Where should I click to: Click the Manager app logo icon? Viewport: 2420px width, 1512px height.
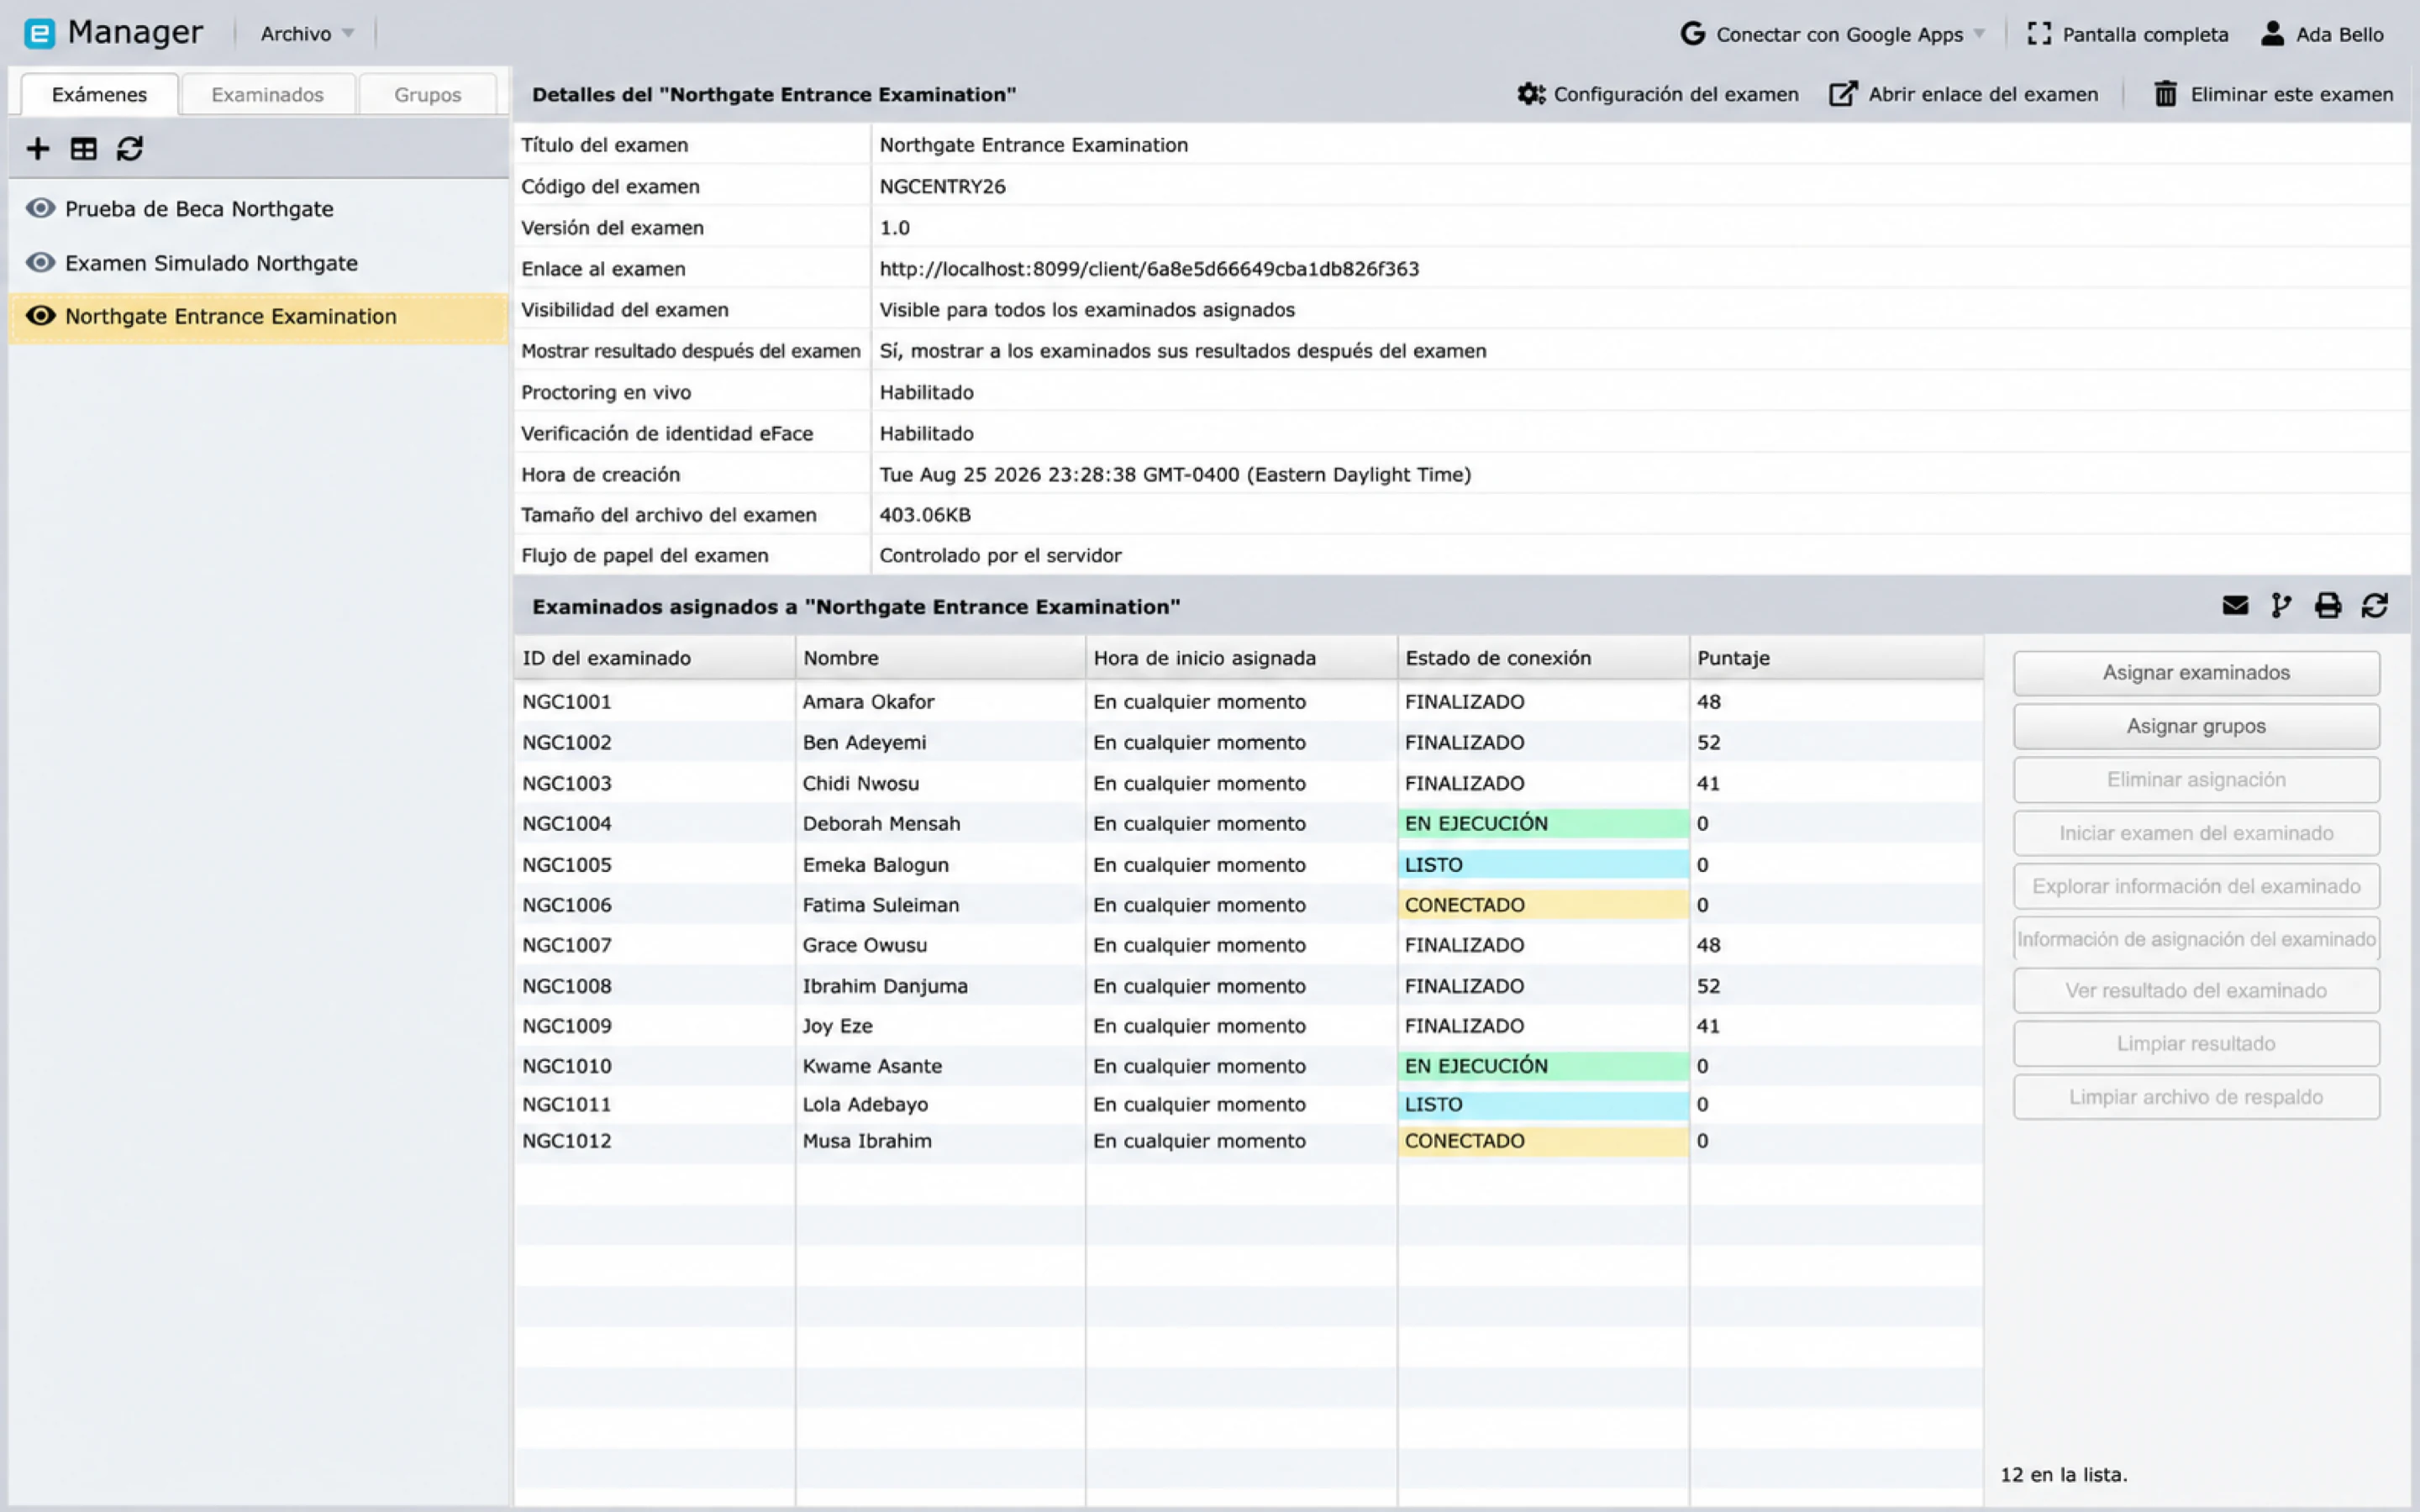tap(40, 34)
